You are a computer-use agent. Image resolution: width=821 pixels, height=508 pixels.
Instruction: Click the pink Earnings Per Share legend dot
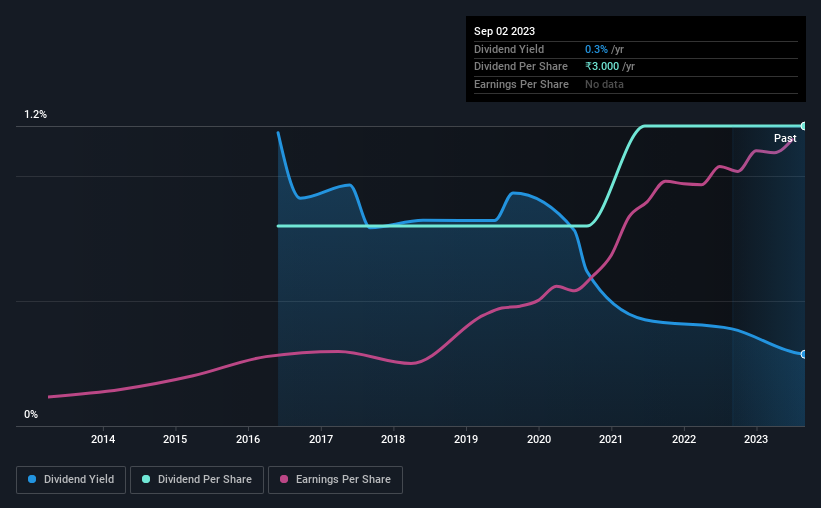[284, 479]
